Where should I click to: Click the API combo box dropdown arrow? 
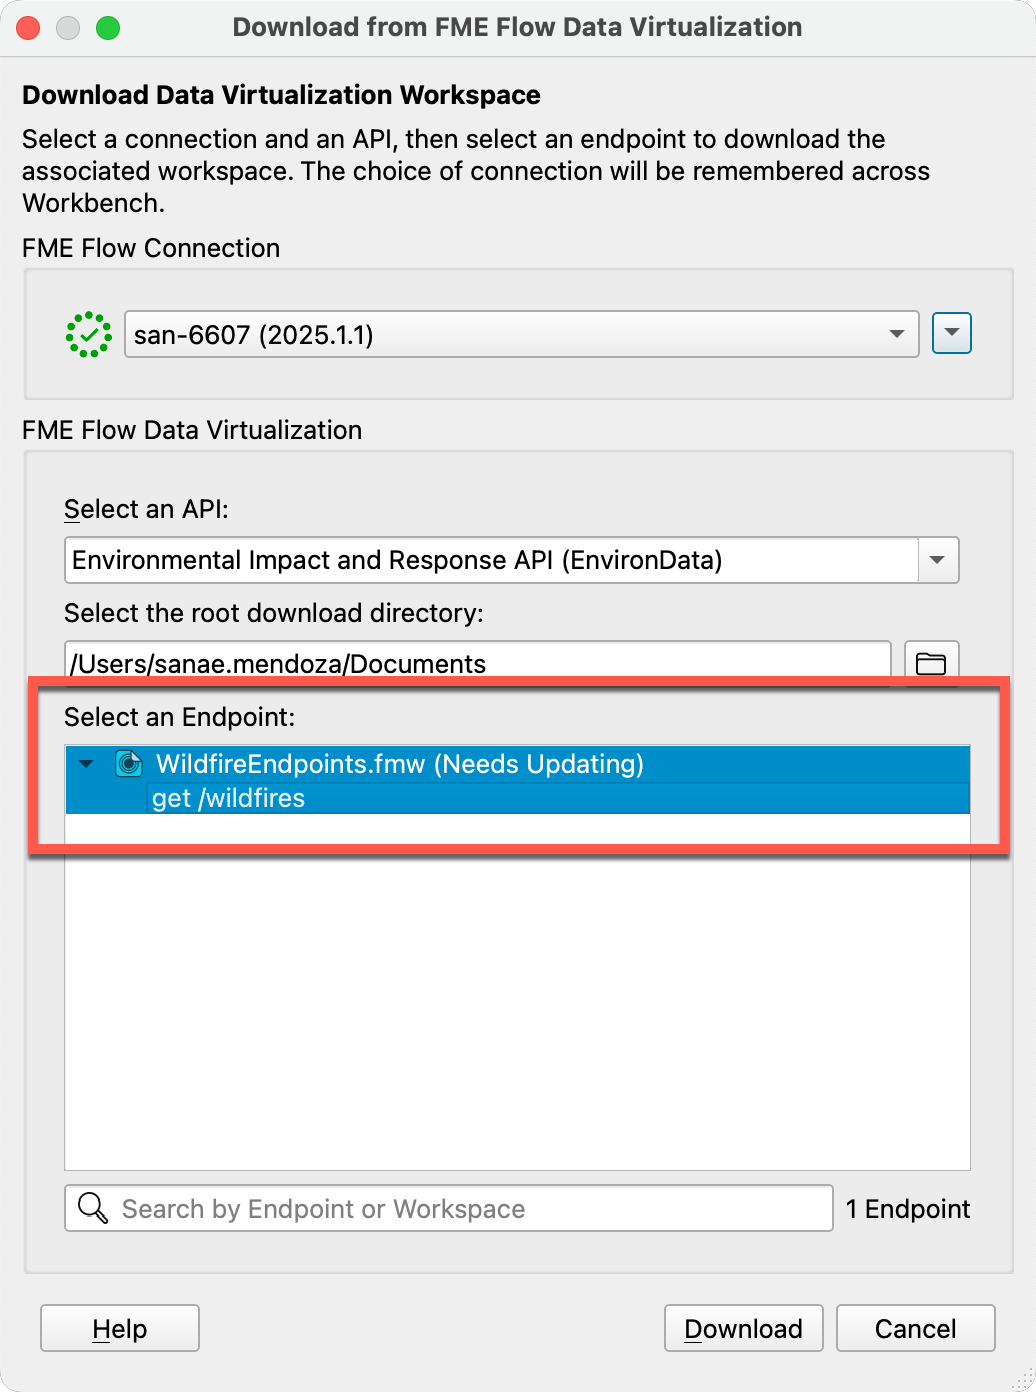click(938, 560)
